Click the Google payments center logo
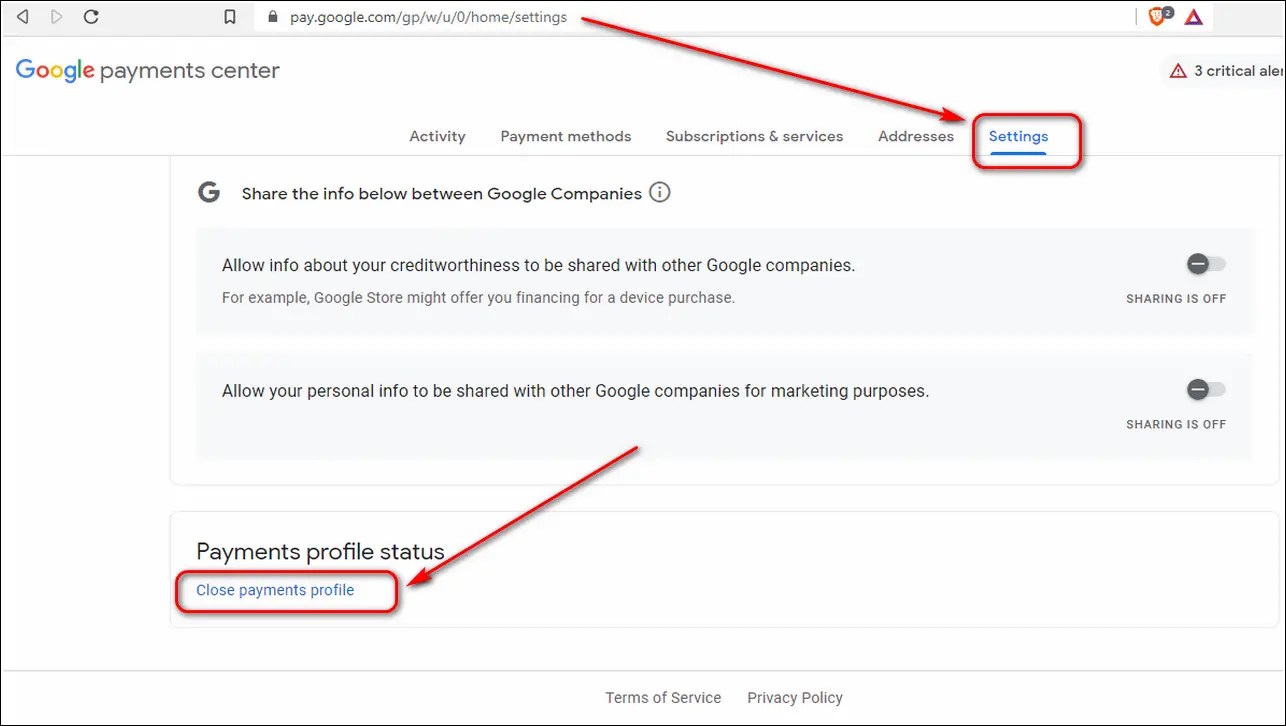The height and width of the screenshot is (726, 1286). pyautogui.click(x=148, y=71)
